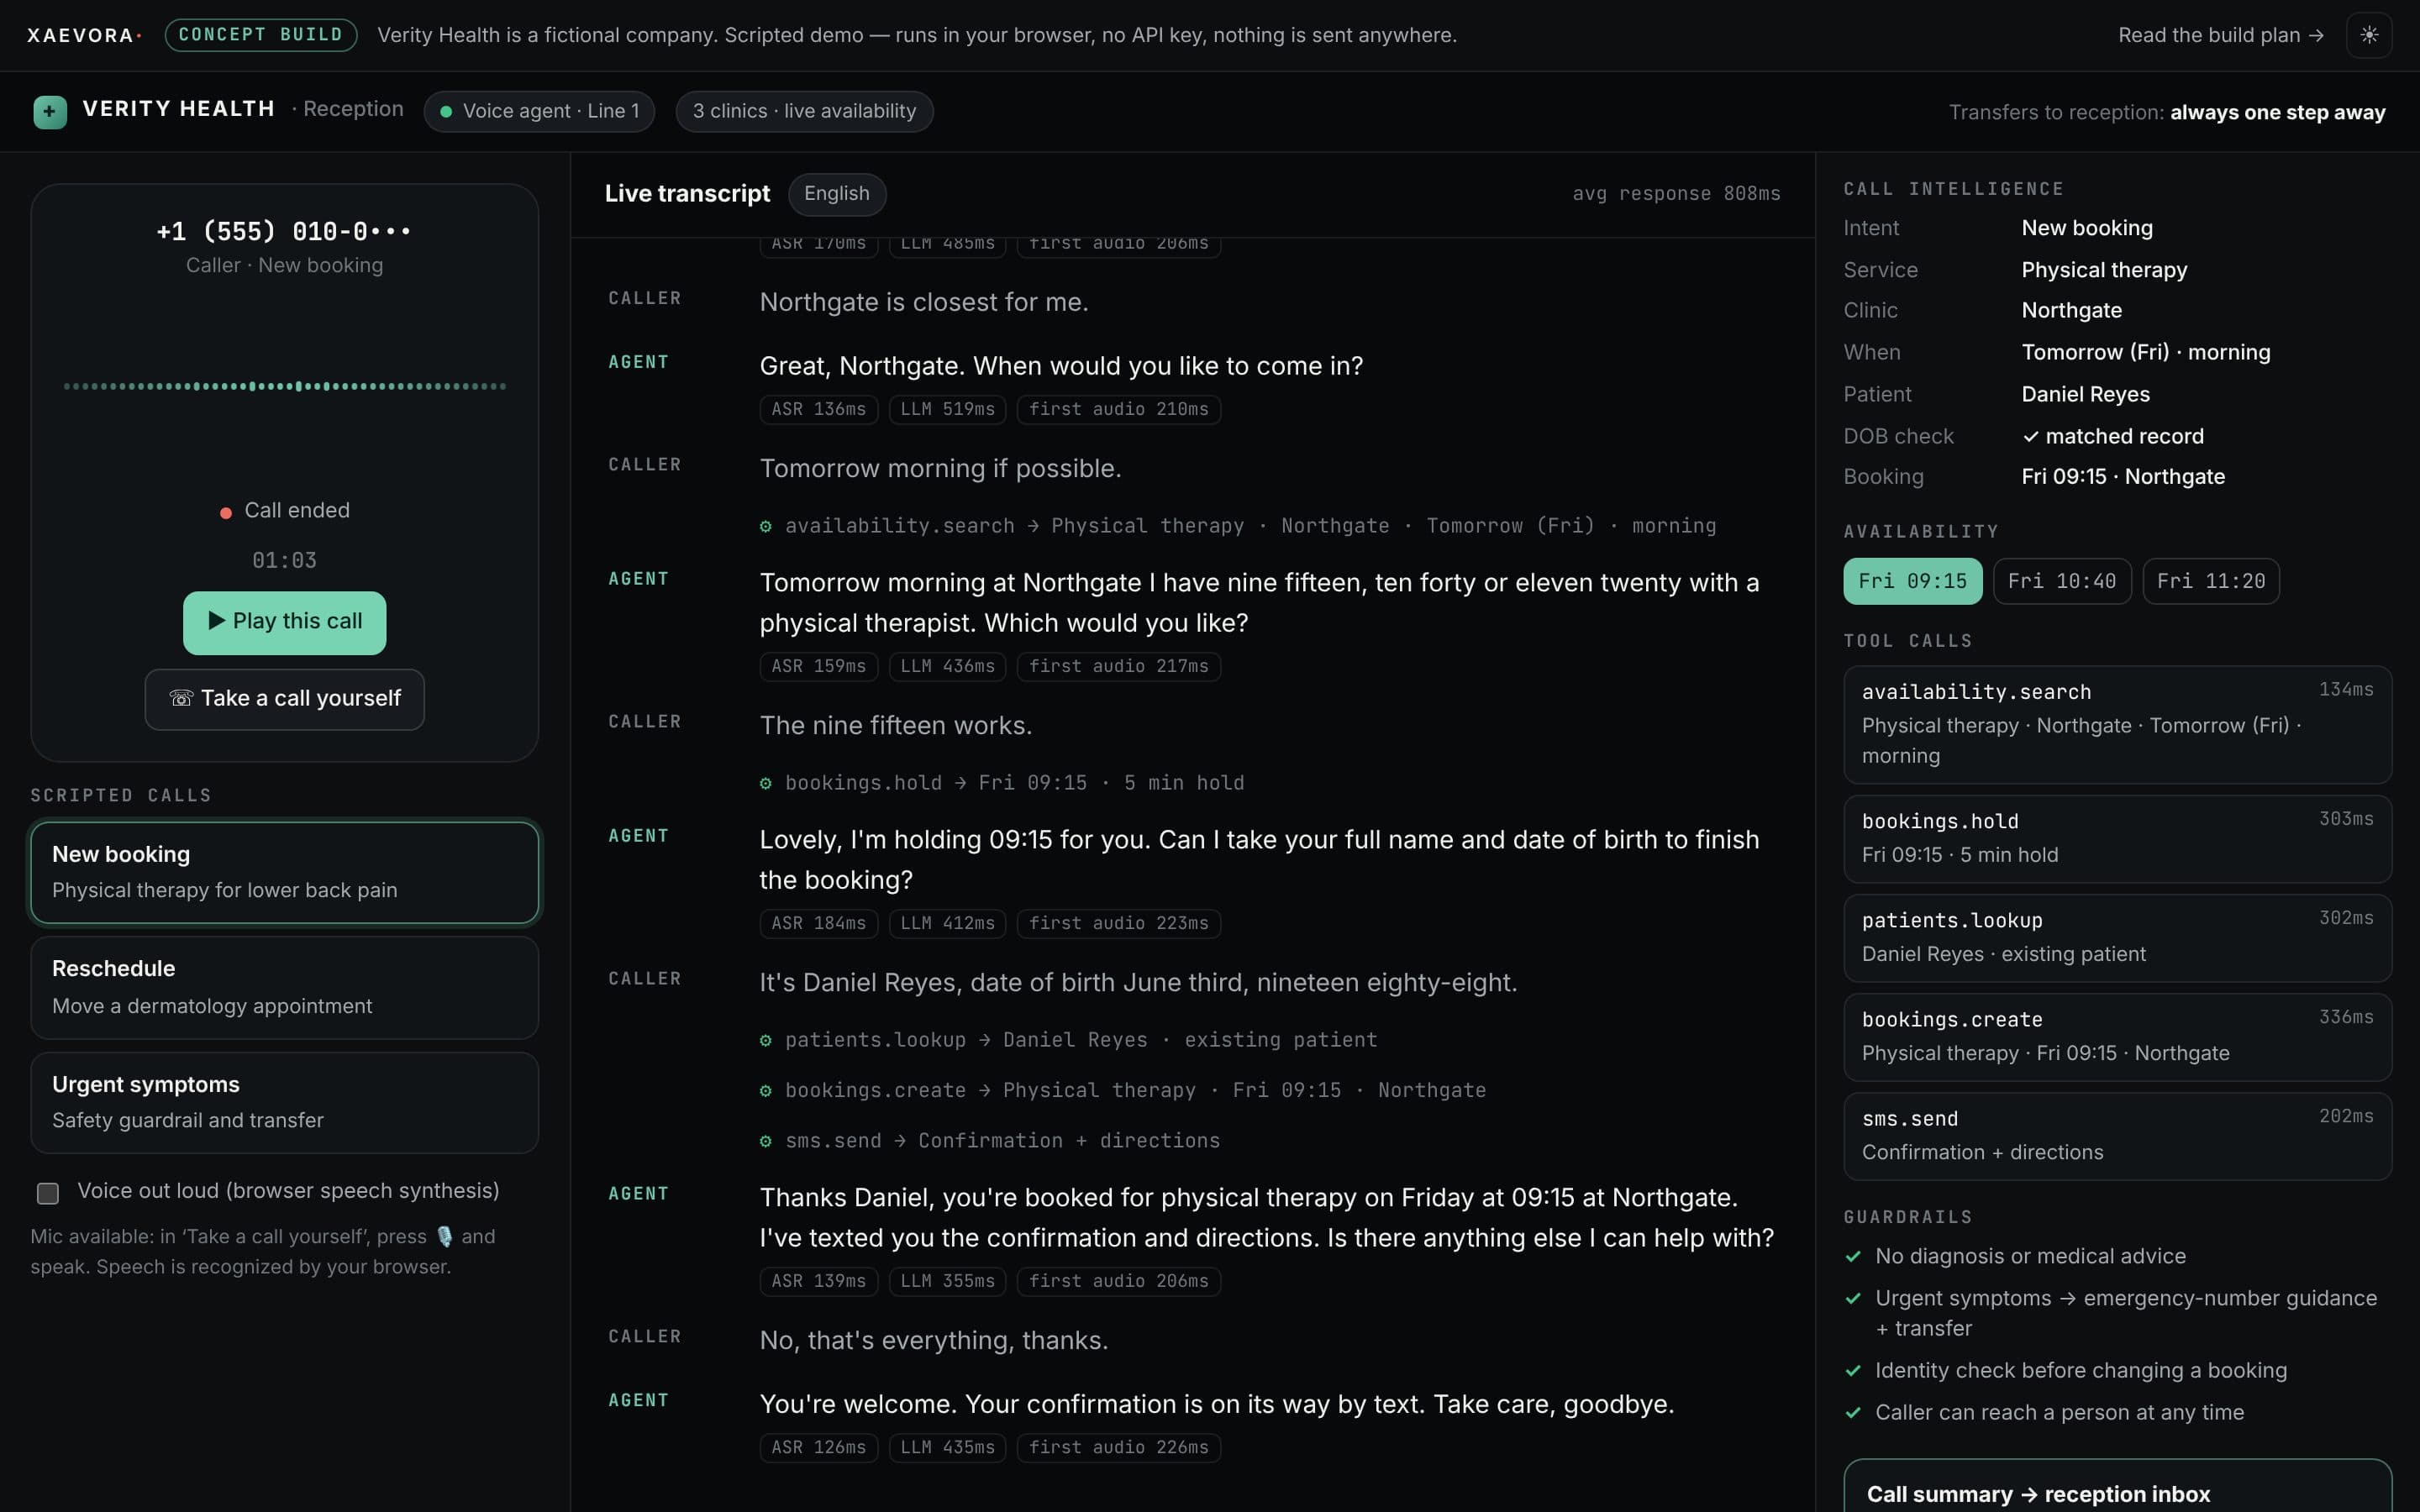The image size is (2420, 1512).
Task: Click the gear icon beside availability.search in transcript
Action: coord(765,526)
